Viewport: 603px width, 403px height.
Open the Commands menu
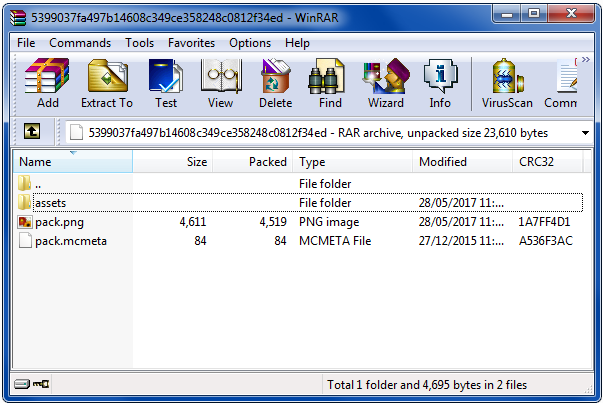[80, 43]
